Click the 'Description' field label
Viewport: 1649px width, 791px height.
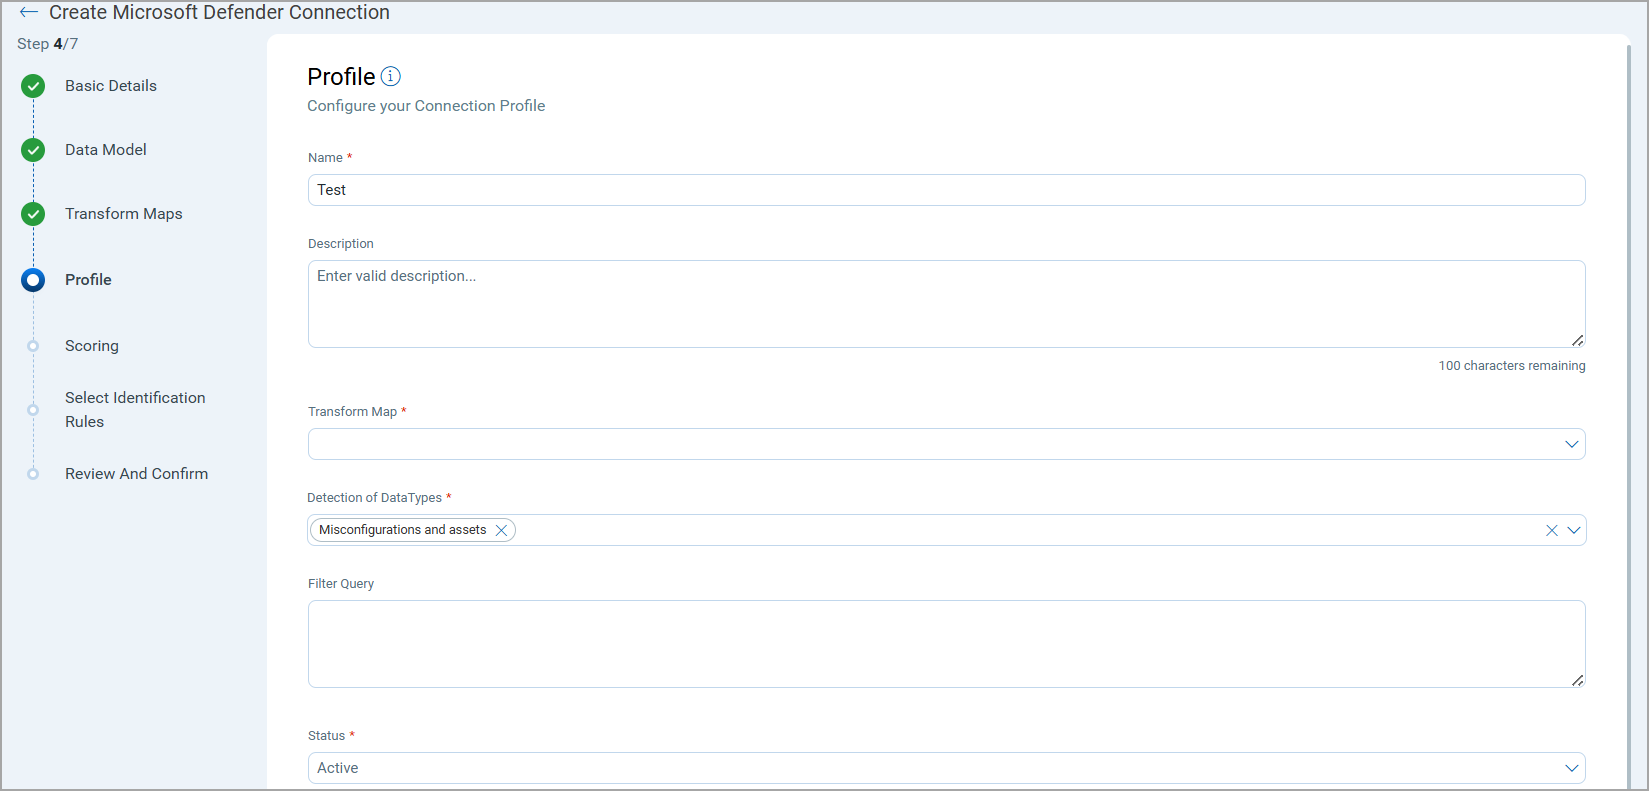click(x=341, y=244)
